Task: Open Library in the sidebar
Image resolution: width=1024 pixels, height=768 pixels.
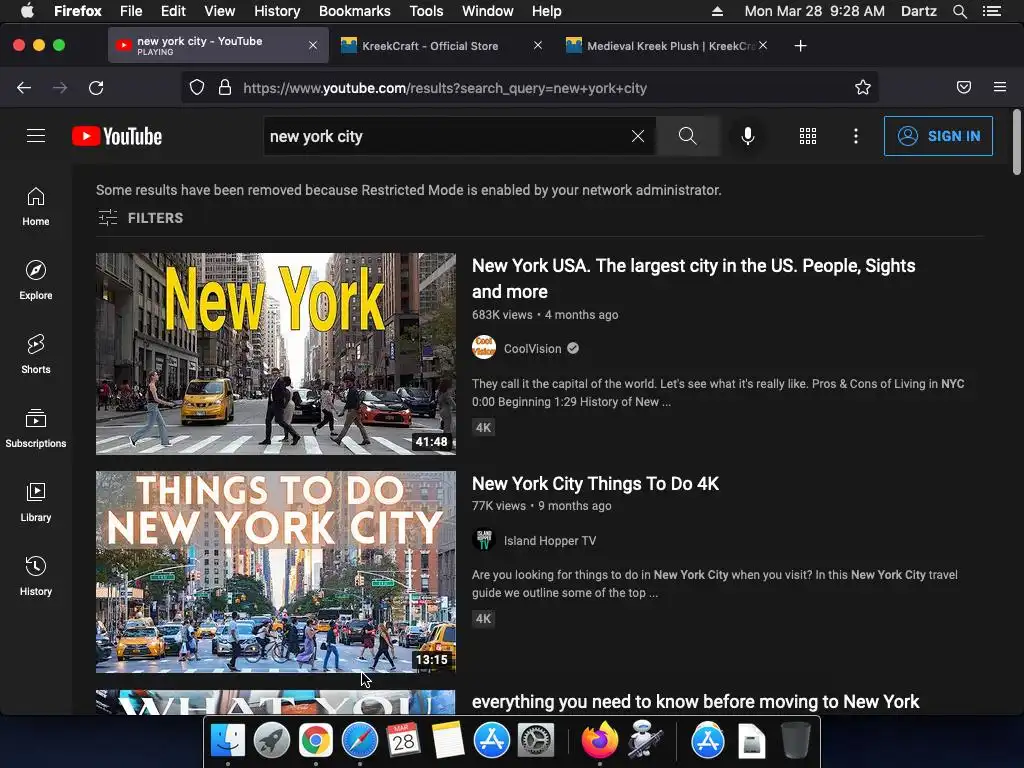Action: tap(36, 502)
